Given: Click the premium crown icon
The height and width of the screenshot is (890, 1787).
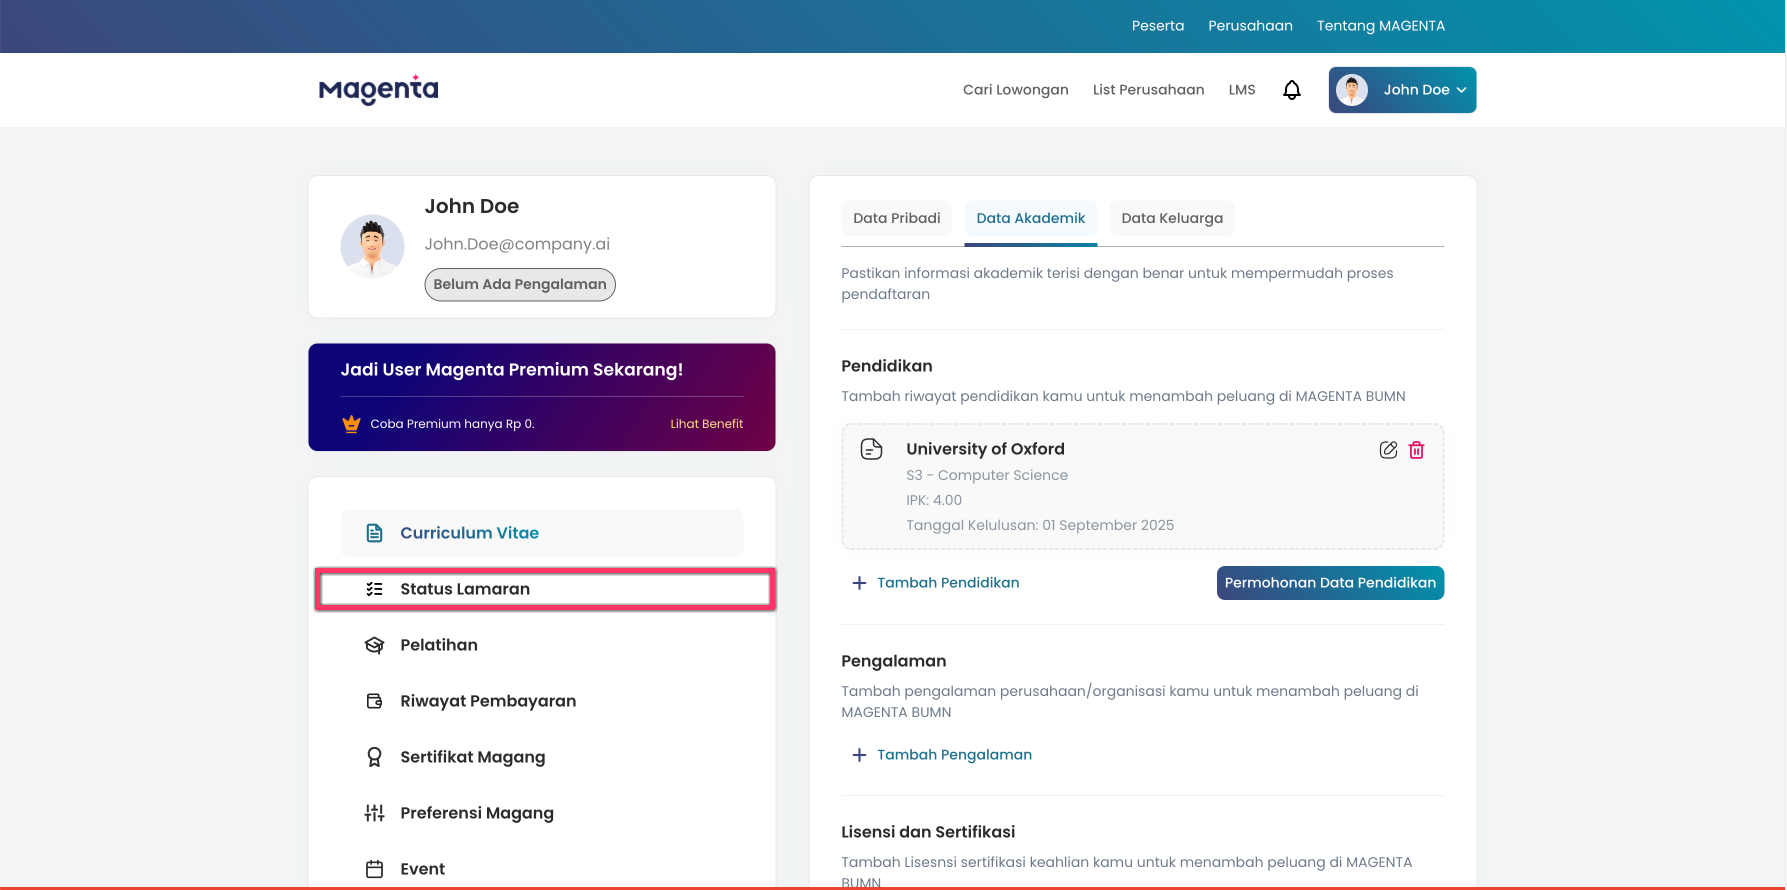Looking at the screenshot, I should (x=351, y=424).
